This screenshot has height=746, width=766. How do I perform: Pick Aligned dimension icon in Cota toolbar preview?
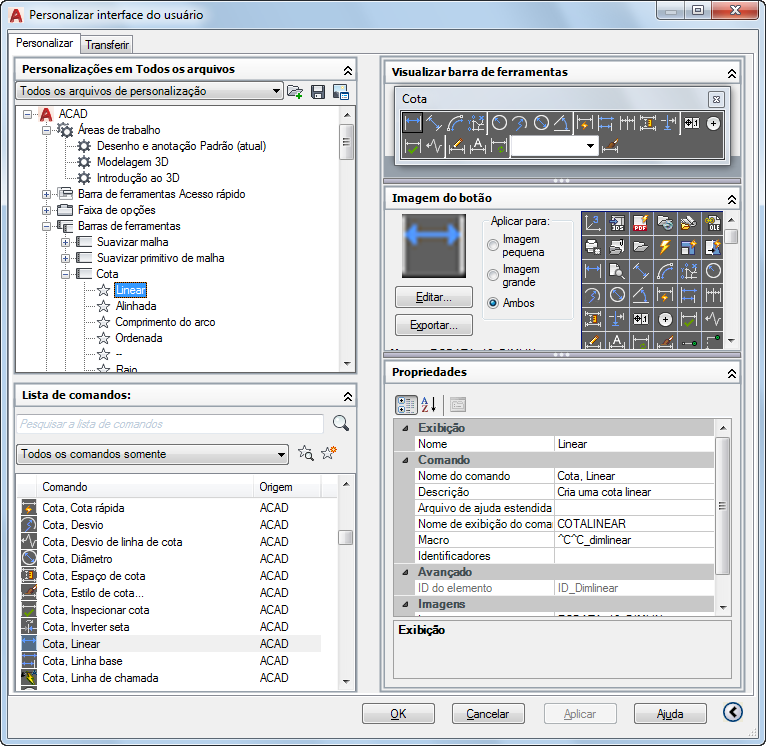[434, 123]
